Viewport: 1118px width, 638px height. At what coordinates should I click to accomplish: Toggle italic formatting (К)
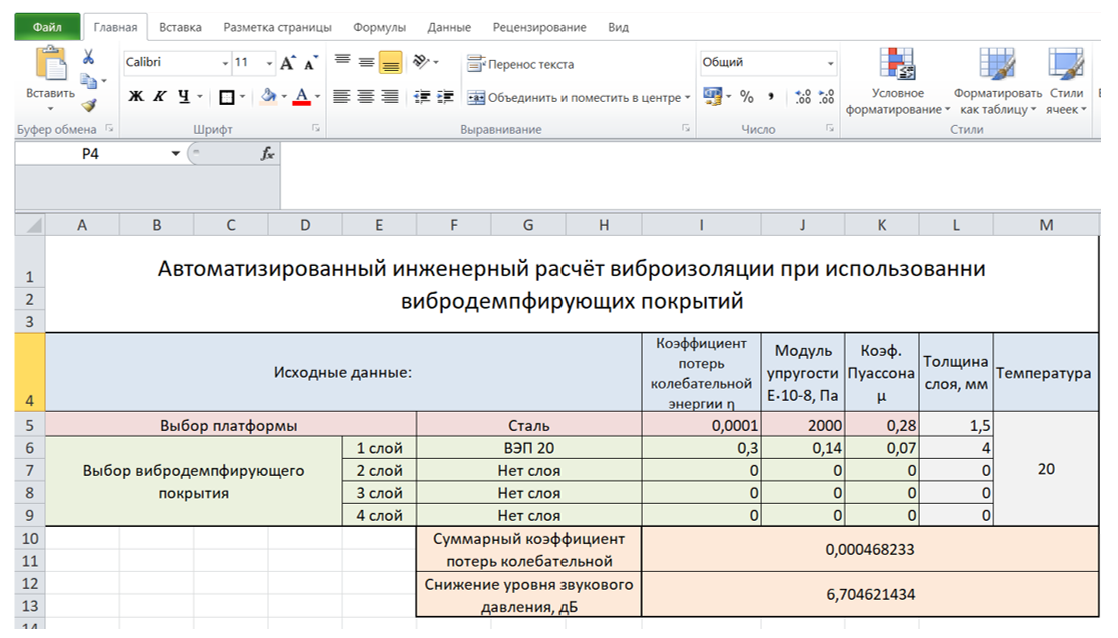pos(160,96)
